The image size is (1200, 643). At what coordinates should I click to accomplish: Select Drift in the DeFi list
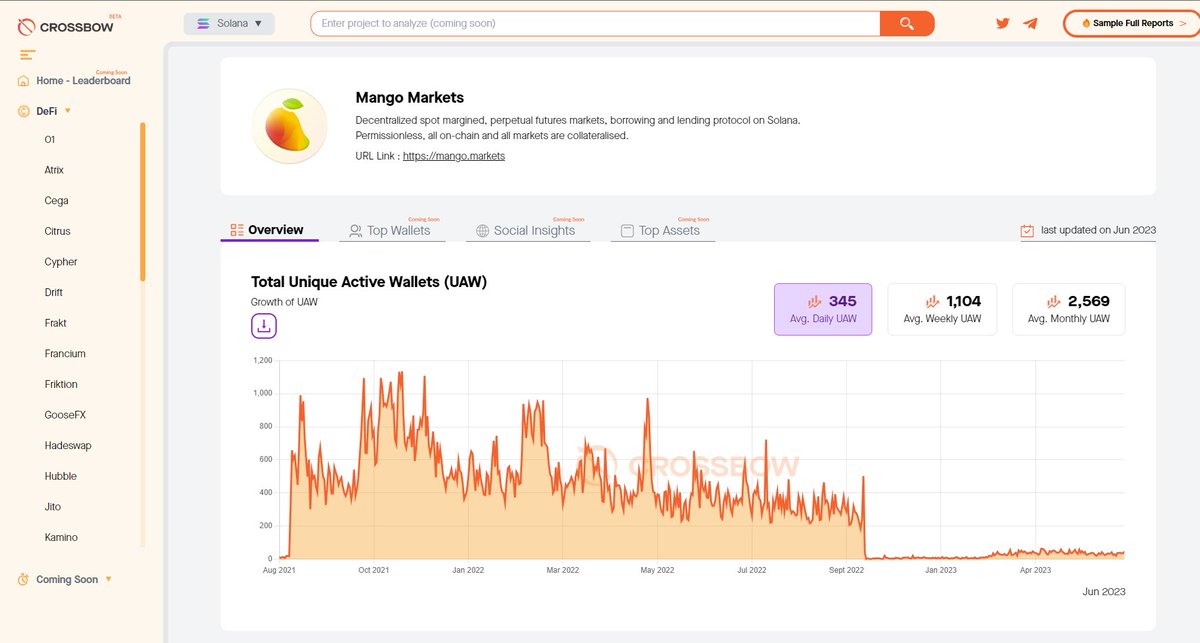[55, 292]
